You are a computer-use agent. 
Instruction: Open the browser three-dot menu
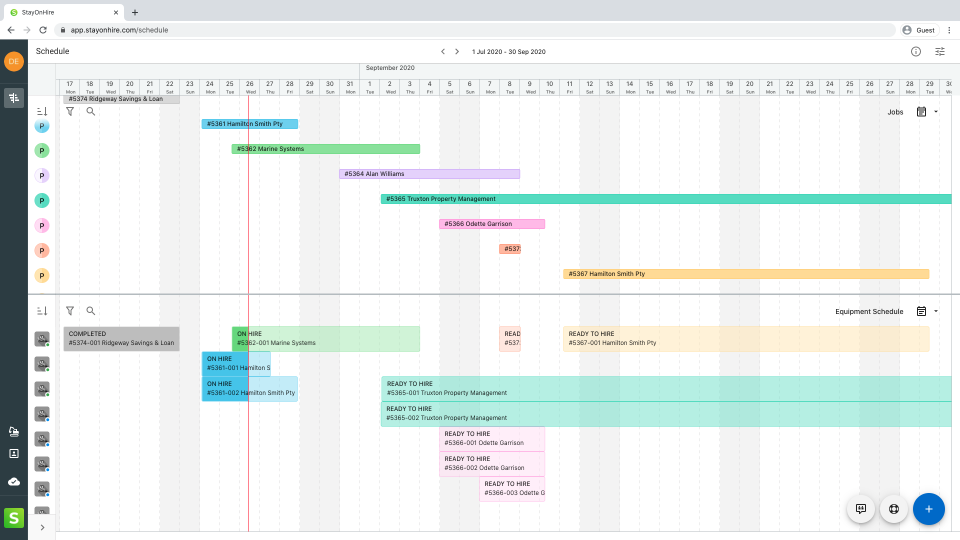tap(949, 30)
